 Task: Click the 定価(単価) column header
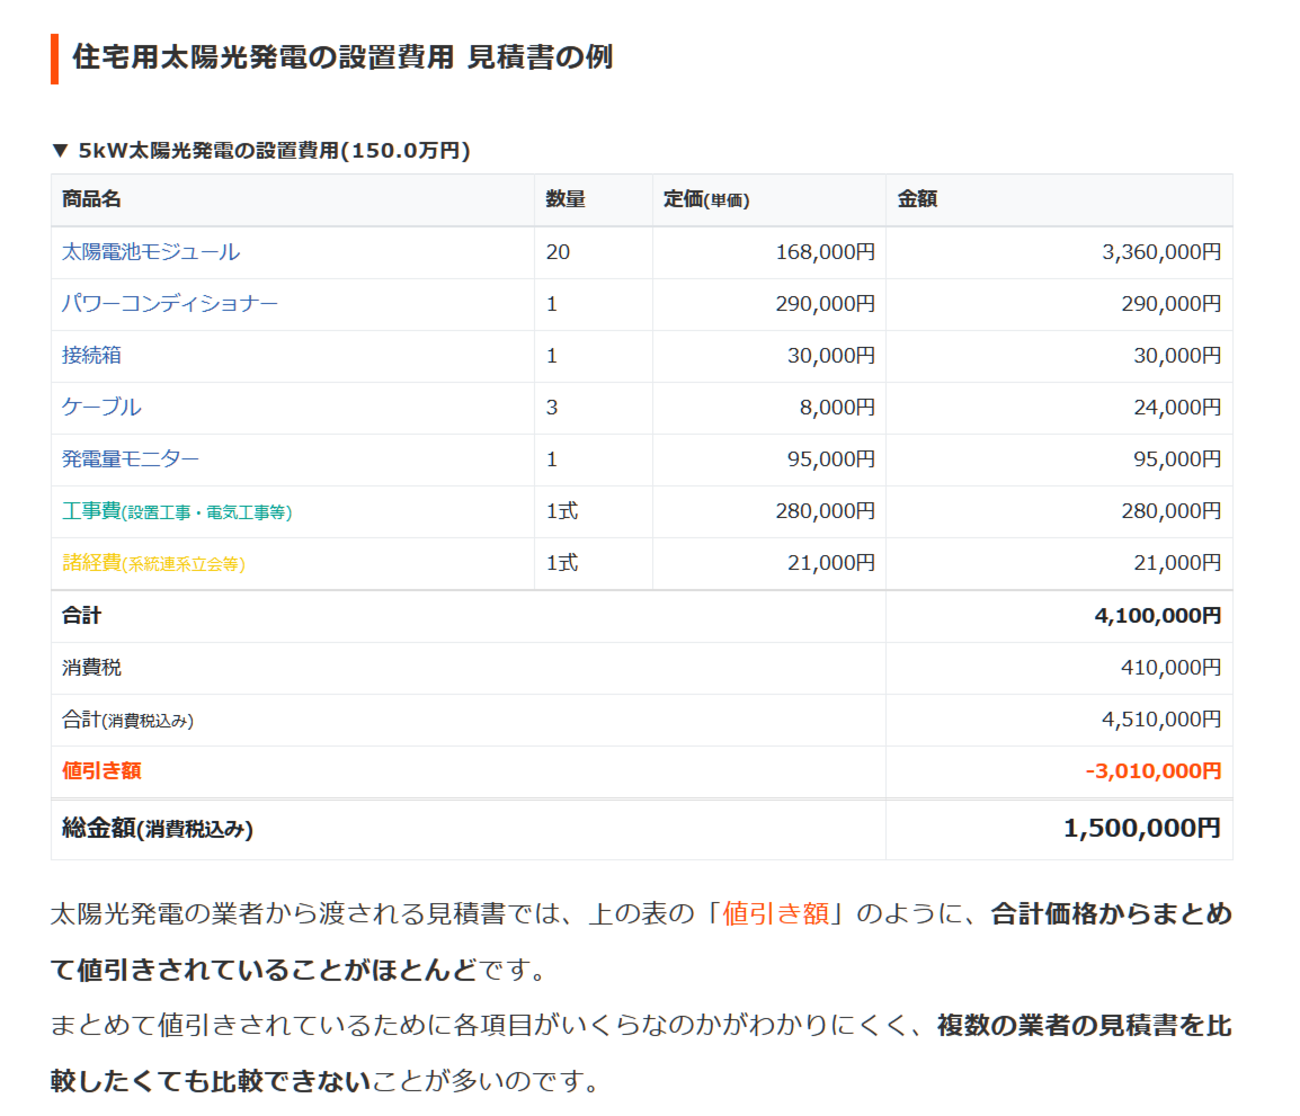(x=706, y=200)
